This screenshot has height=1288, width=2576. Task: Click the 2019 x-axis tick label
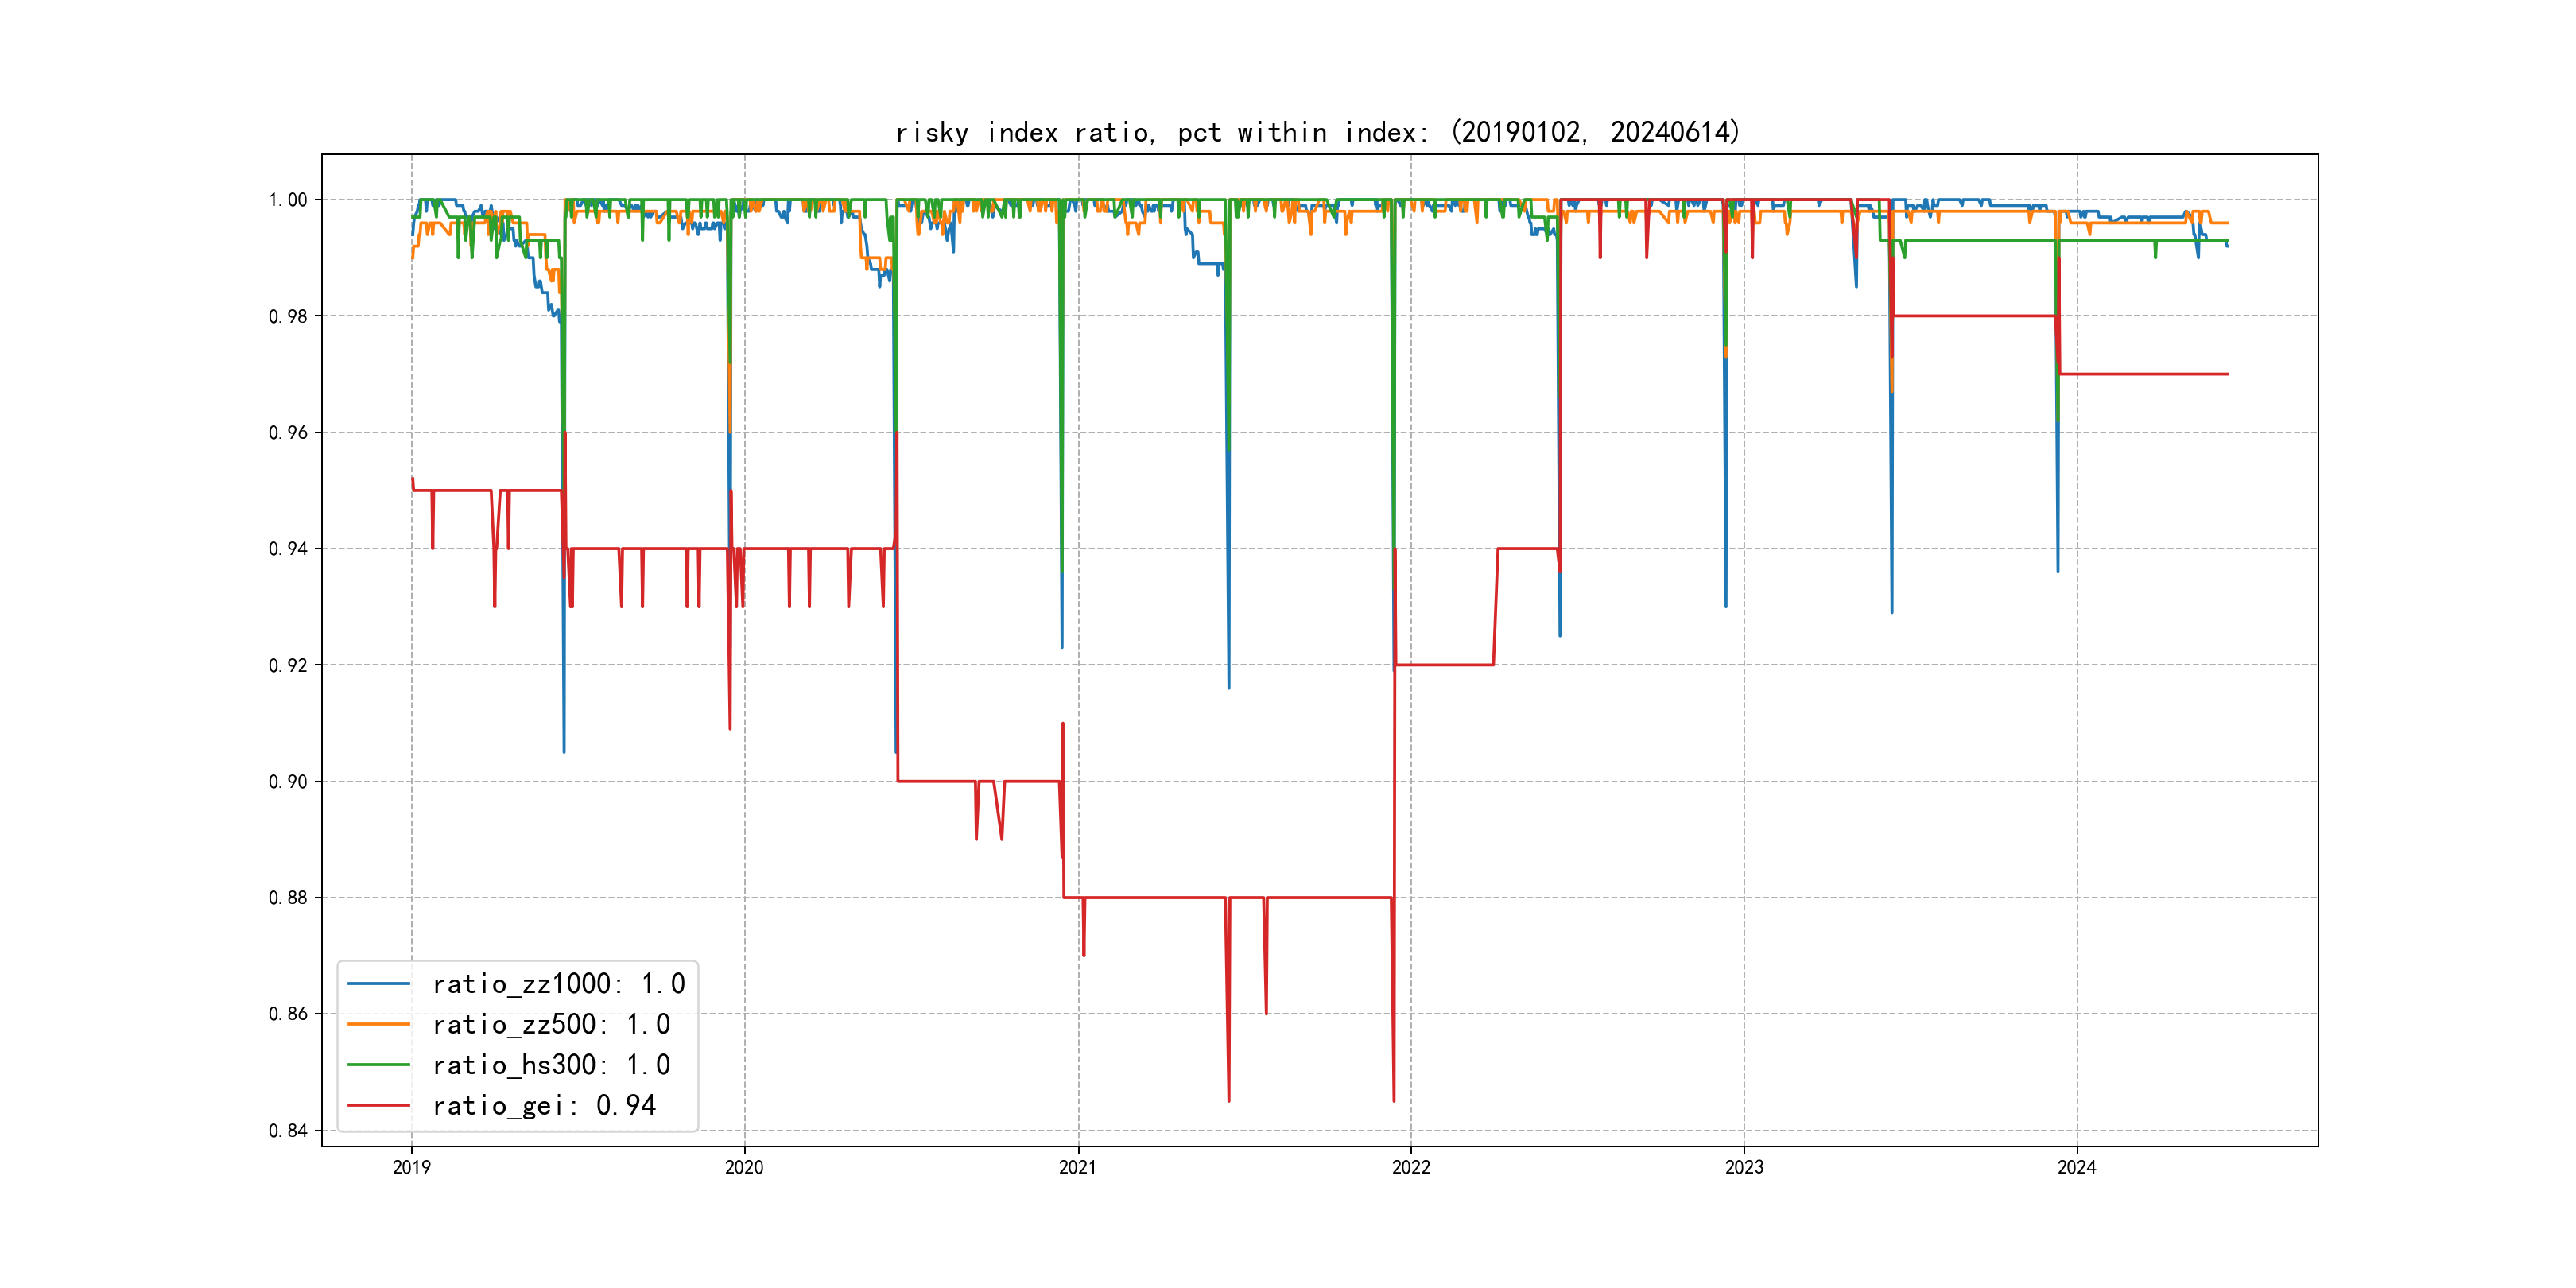coord(411,1167)
